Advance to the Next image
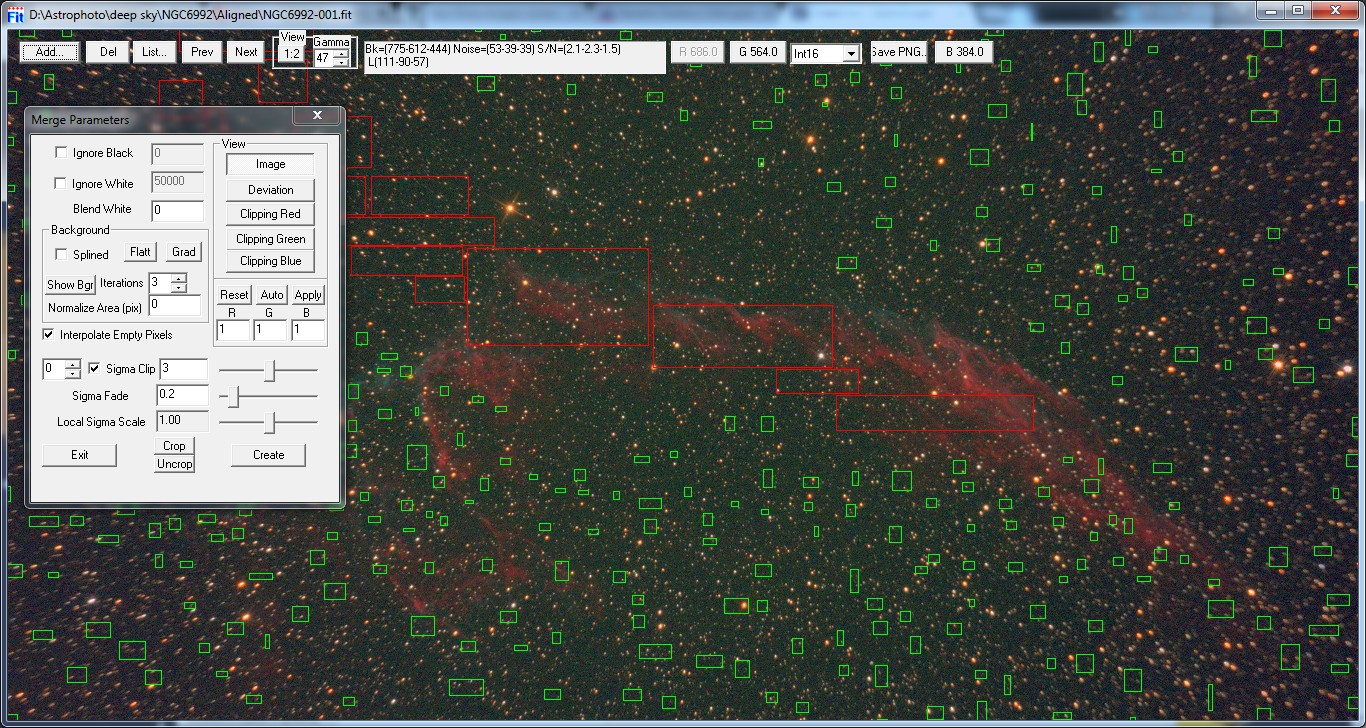The height and width of the screenshot is (728, 1366). tap(246, 52)
